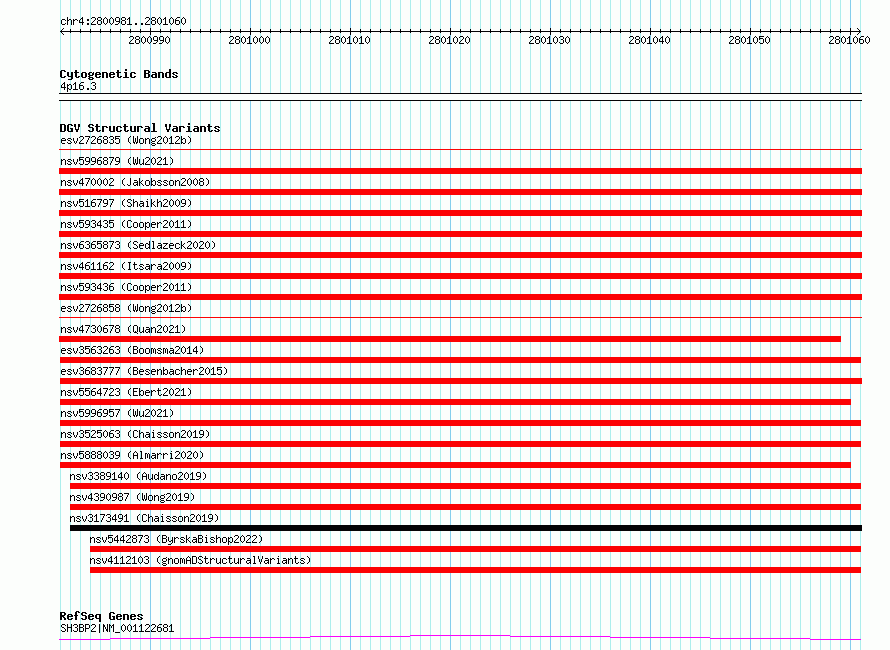Click the red bar under nsv5564723 (Ebert2021)
Image resolution: width=890 pixels, height=650 pixels.
point(455,402)
